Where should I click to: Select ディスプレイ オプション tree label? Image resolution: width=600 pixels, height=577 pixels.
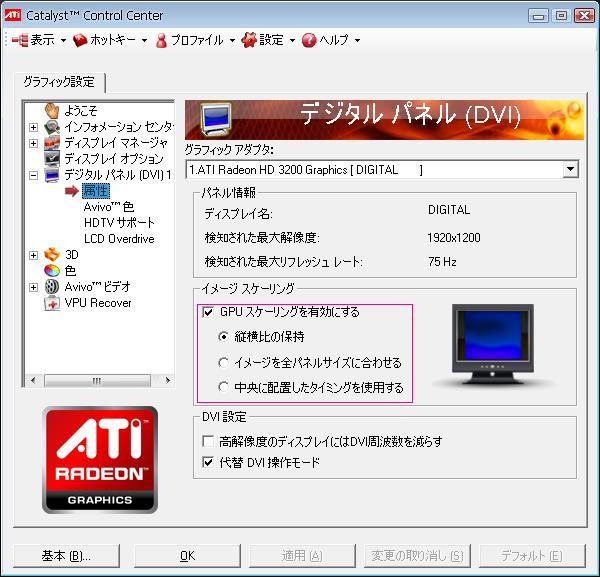tap(114, 159)
